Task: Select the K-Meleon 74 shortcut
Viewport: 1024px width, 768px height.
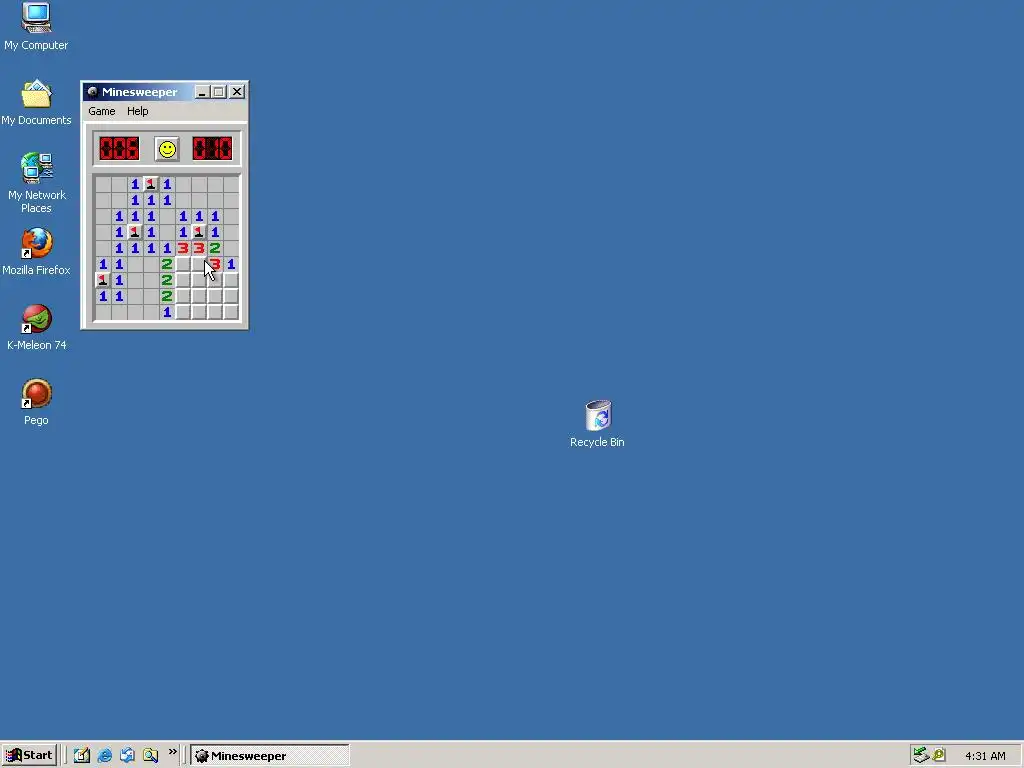Action: point(37,327)
